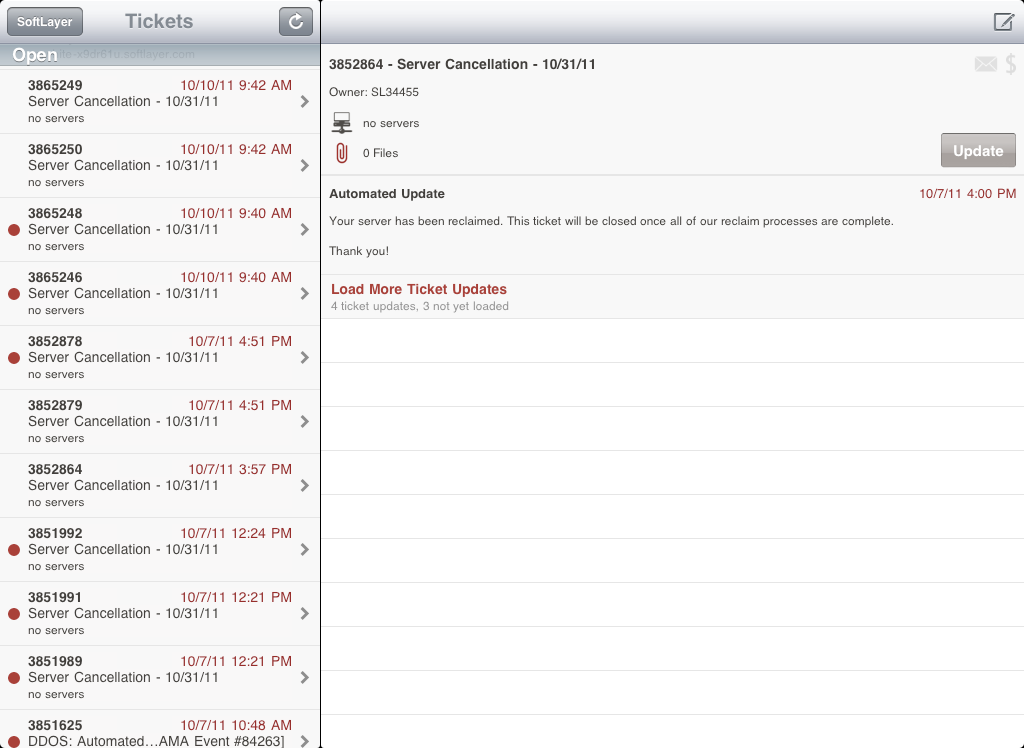
Task: Select ticket 3865246 Server Cancellation
Action: point(150,294)
